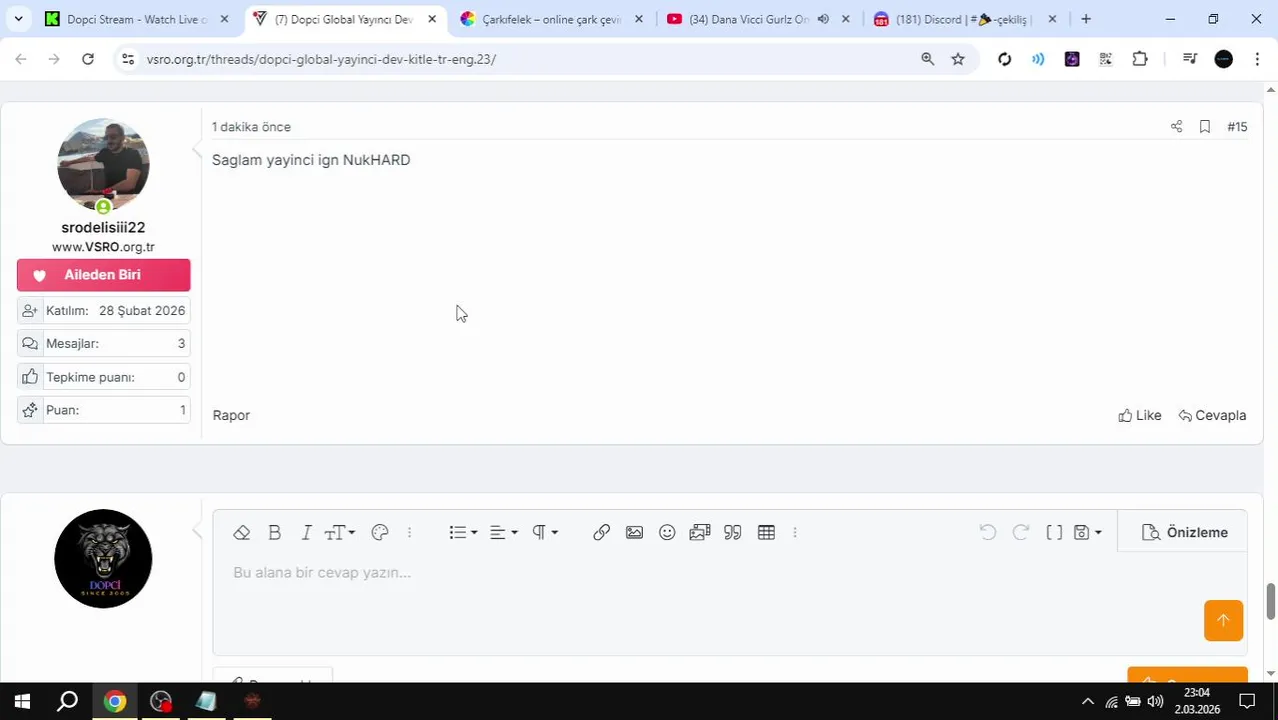Reload the current page

(x=88, y=59)
